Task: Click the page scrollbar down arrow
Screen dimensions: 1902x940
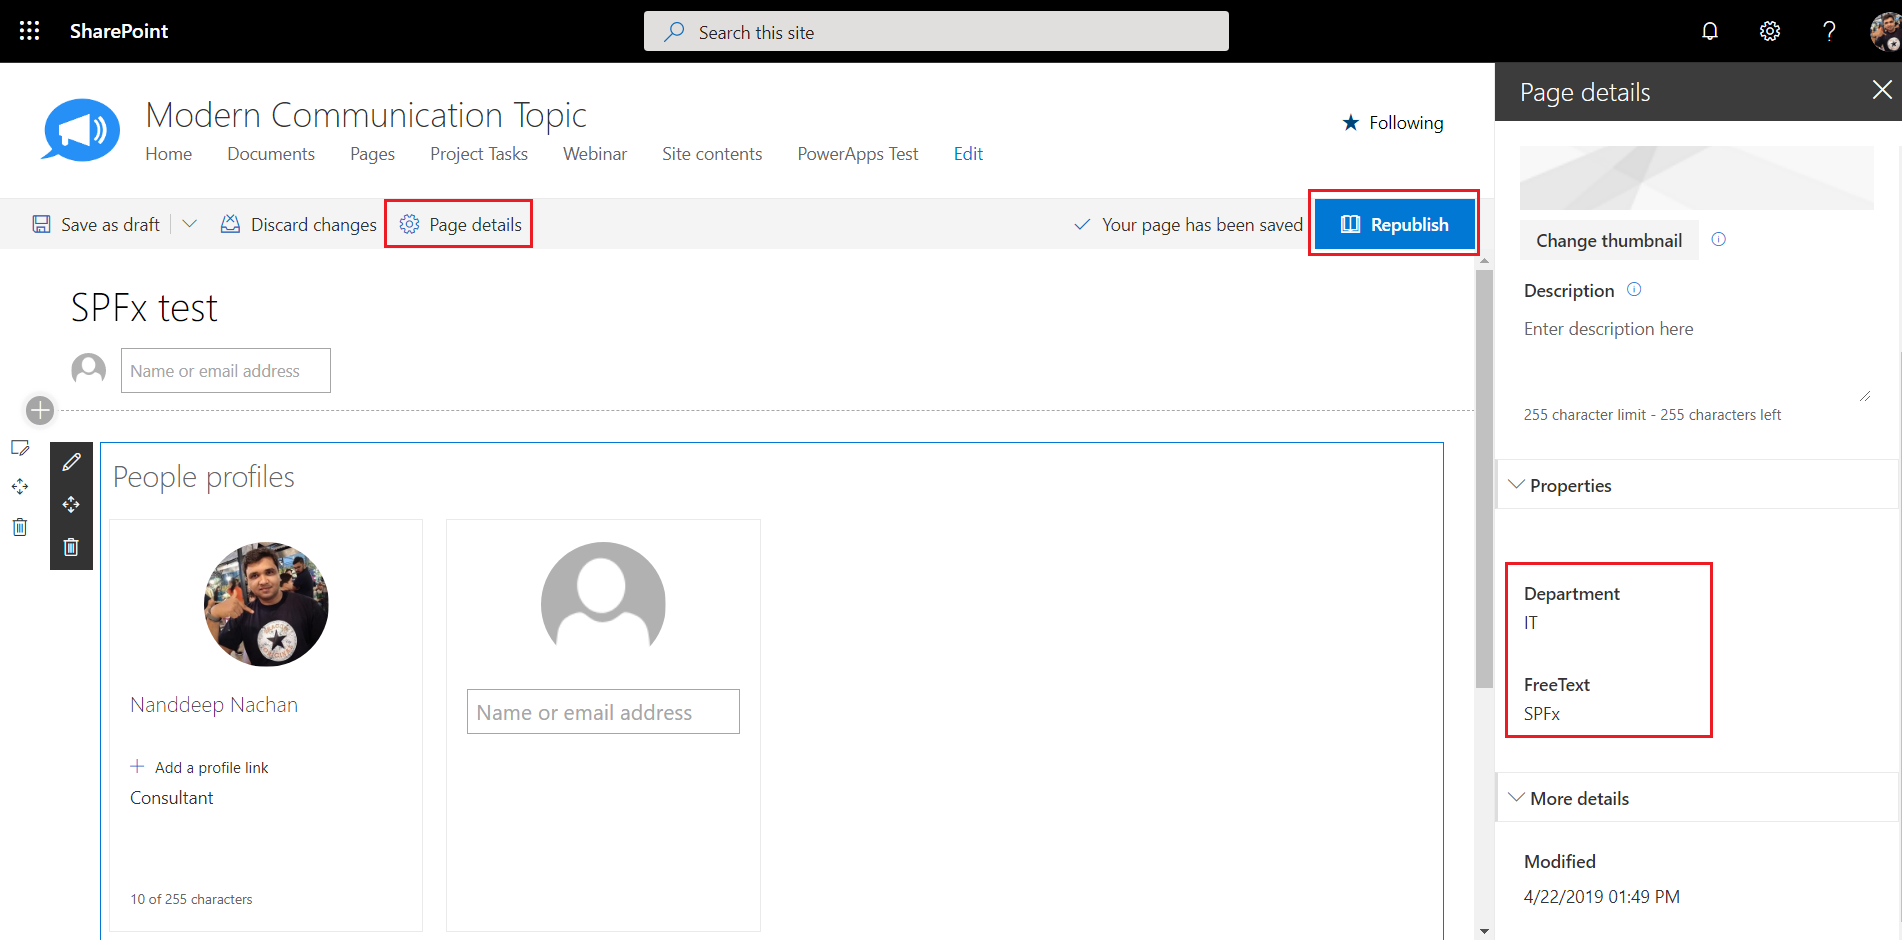Action: tap(1484, 931)
